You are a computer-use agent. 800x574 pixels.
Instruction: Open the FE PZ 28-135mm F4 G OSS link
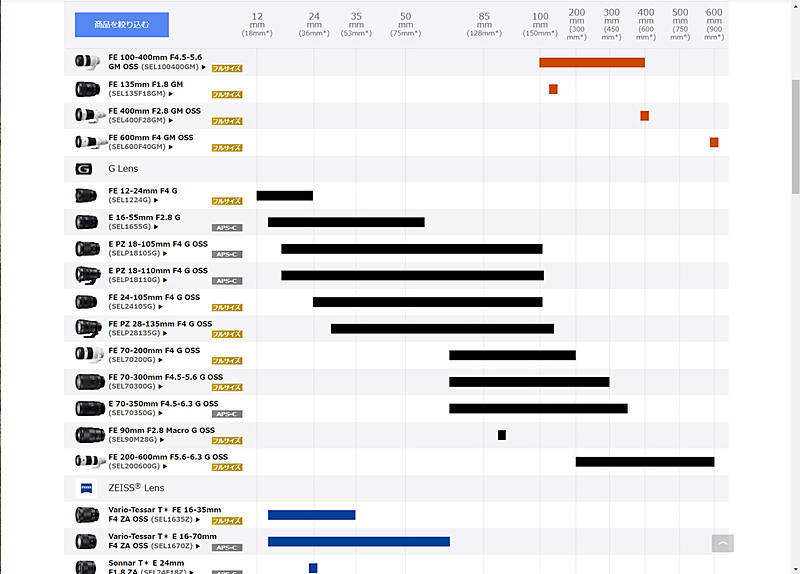pyautogui.click(x=160, y=328)
